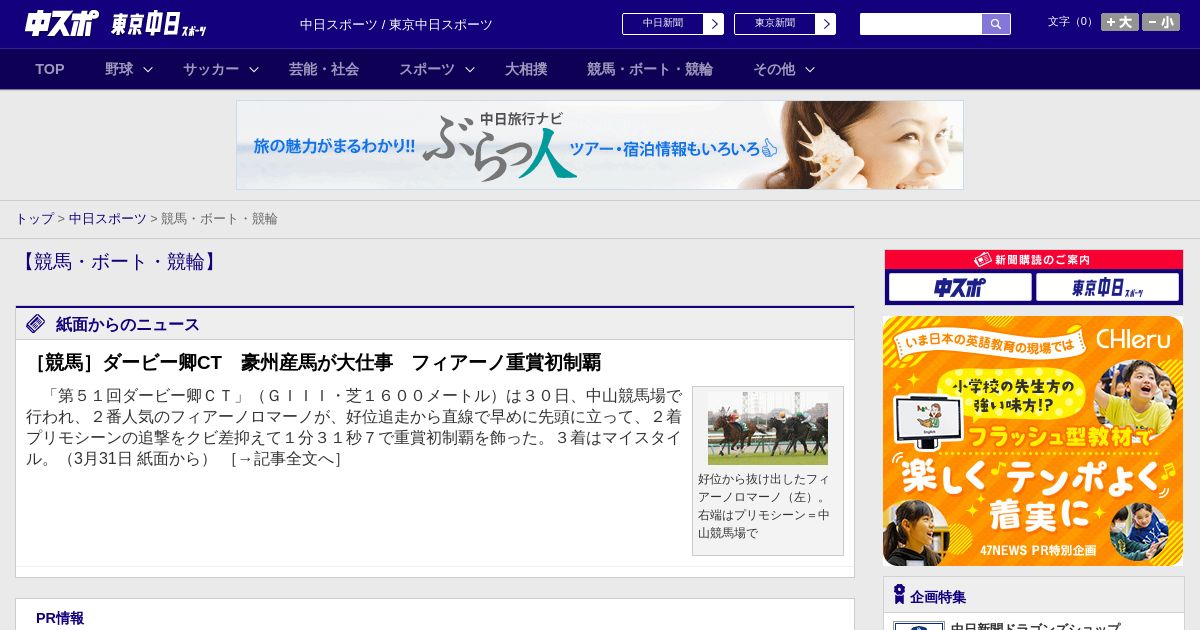This screenshot has height=630, width=1200.
Task: Increase text size with ＋大 button
Action: 1119,22
